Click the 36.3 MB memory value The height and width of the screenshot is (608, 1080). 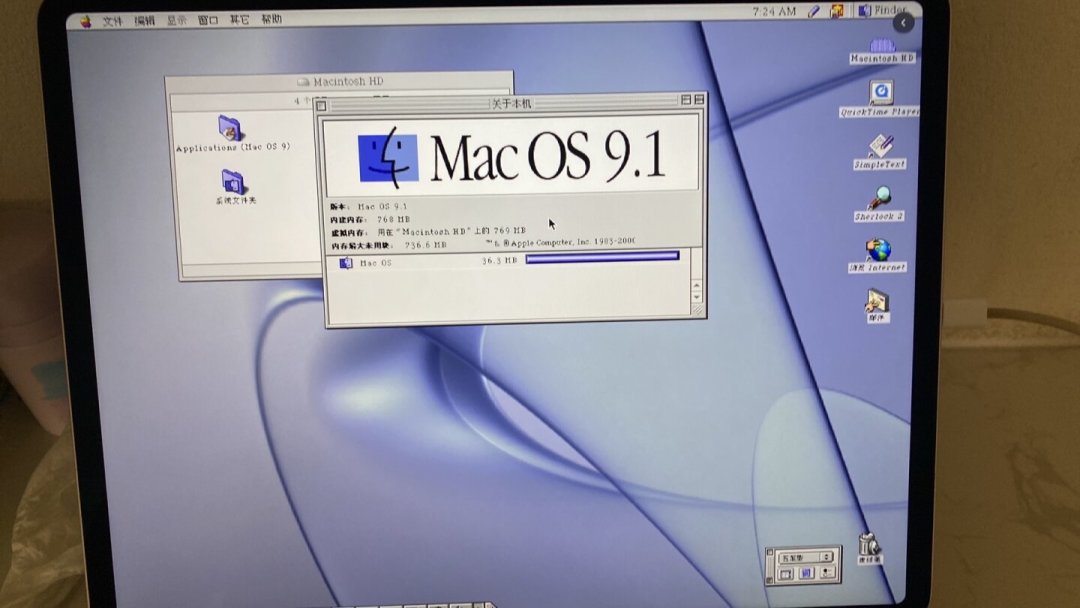click(499, 260)
